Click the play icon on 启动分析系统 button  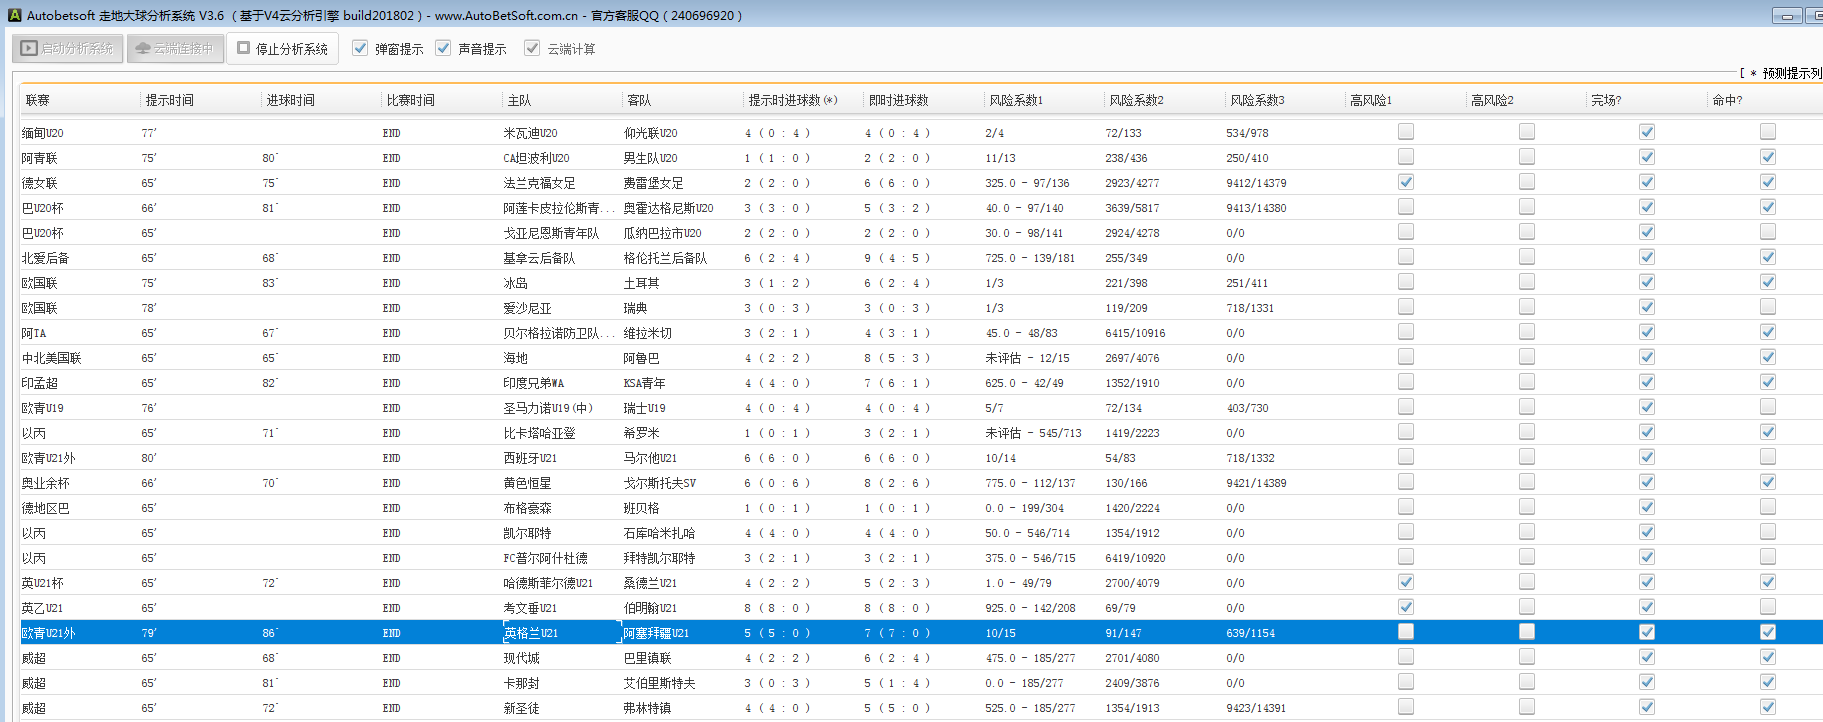29,48
